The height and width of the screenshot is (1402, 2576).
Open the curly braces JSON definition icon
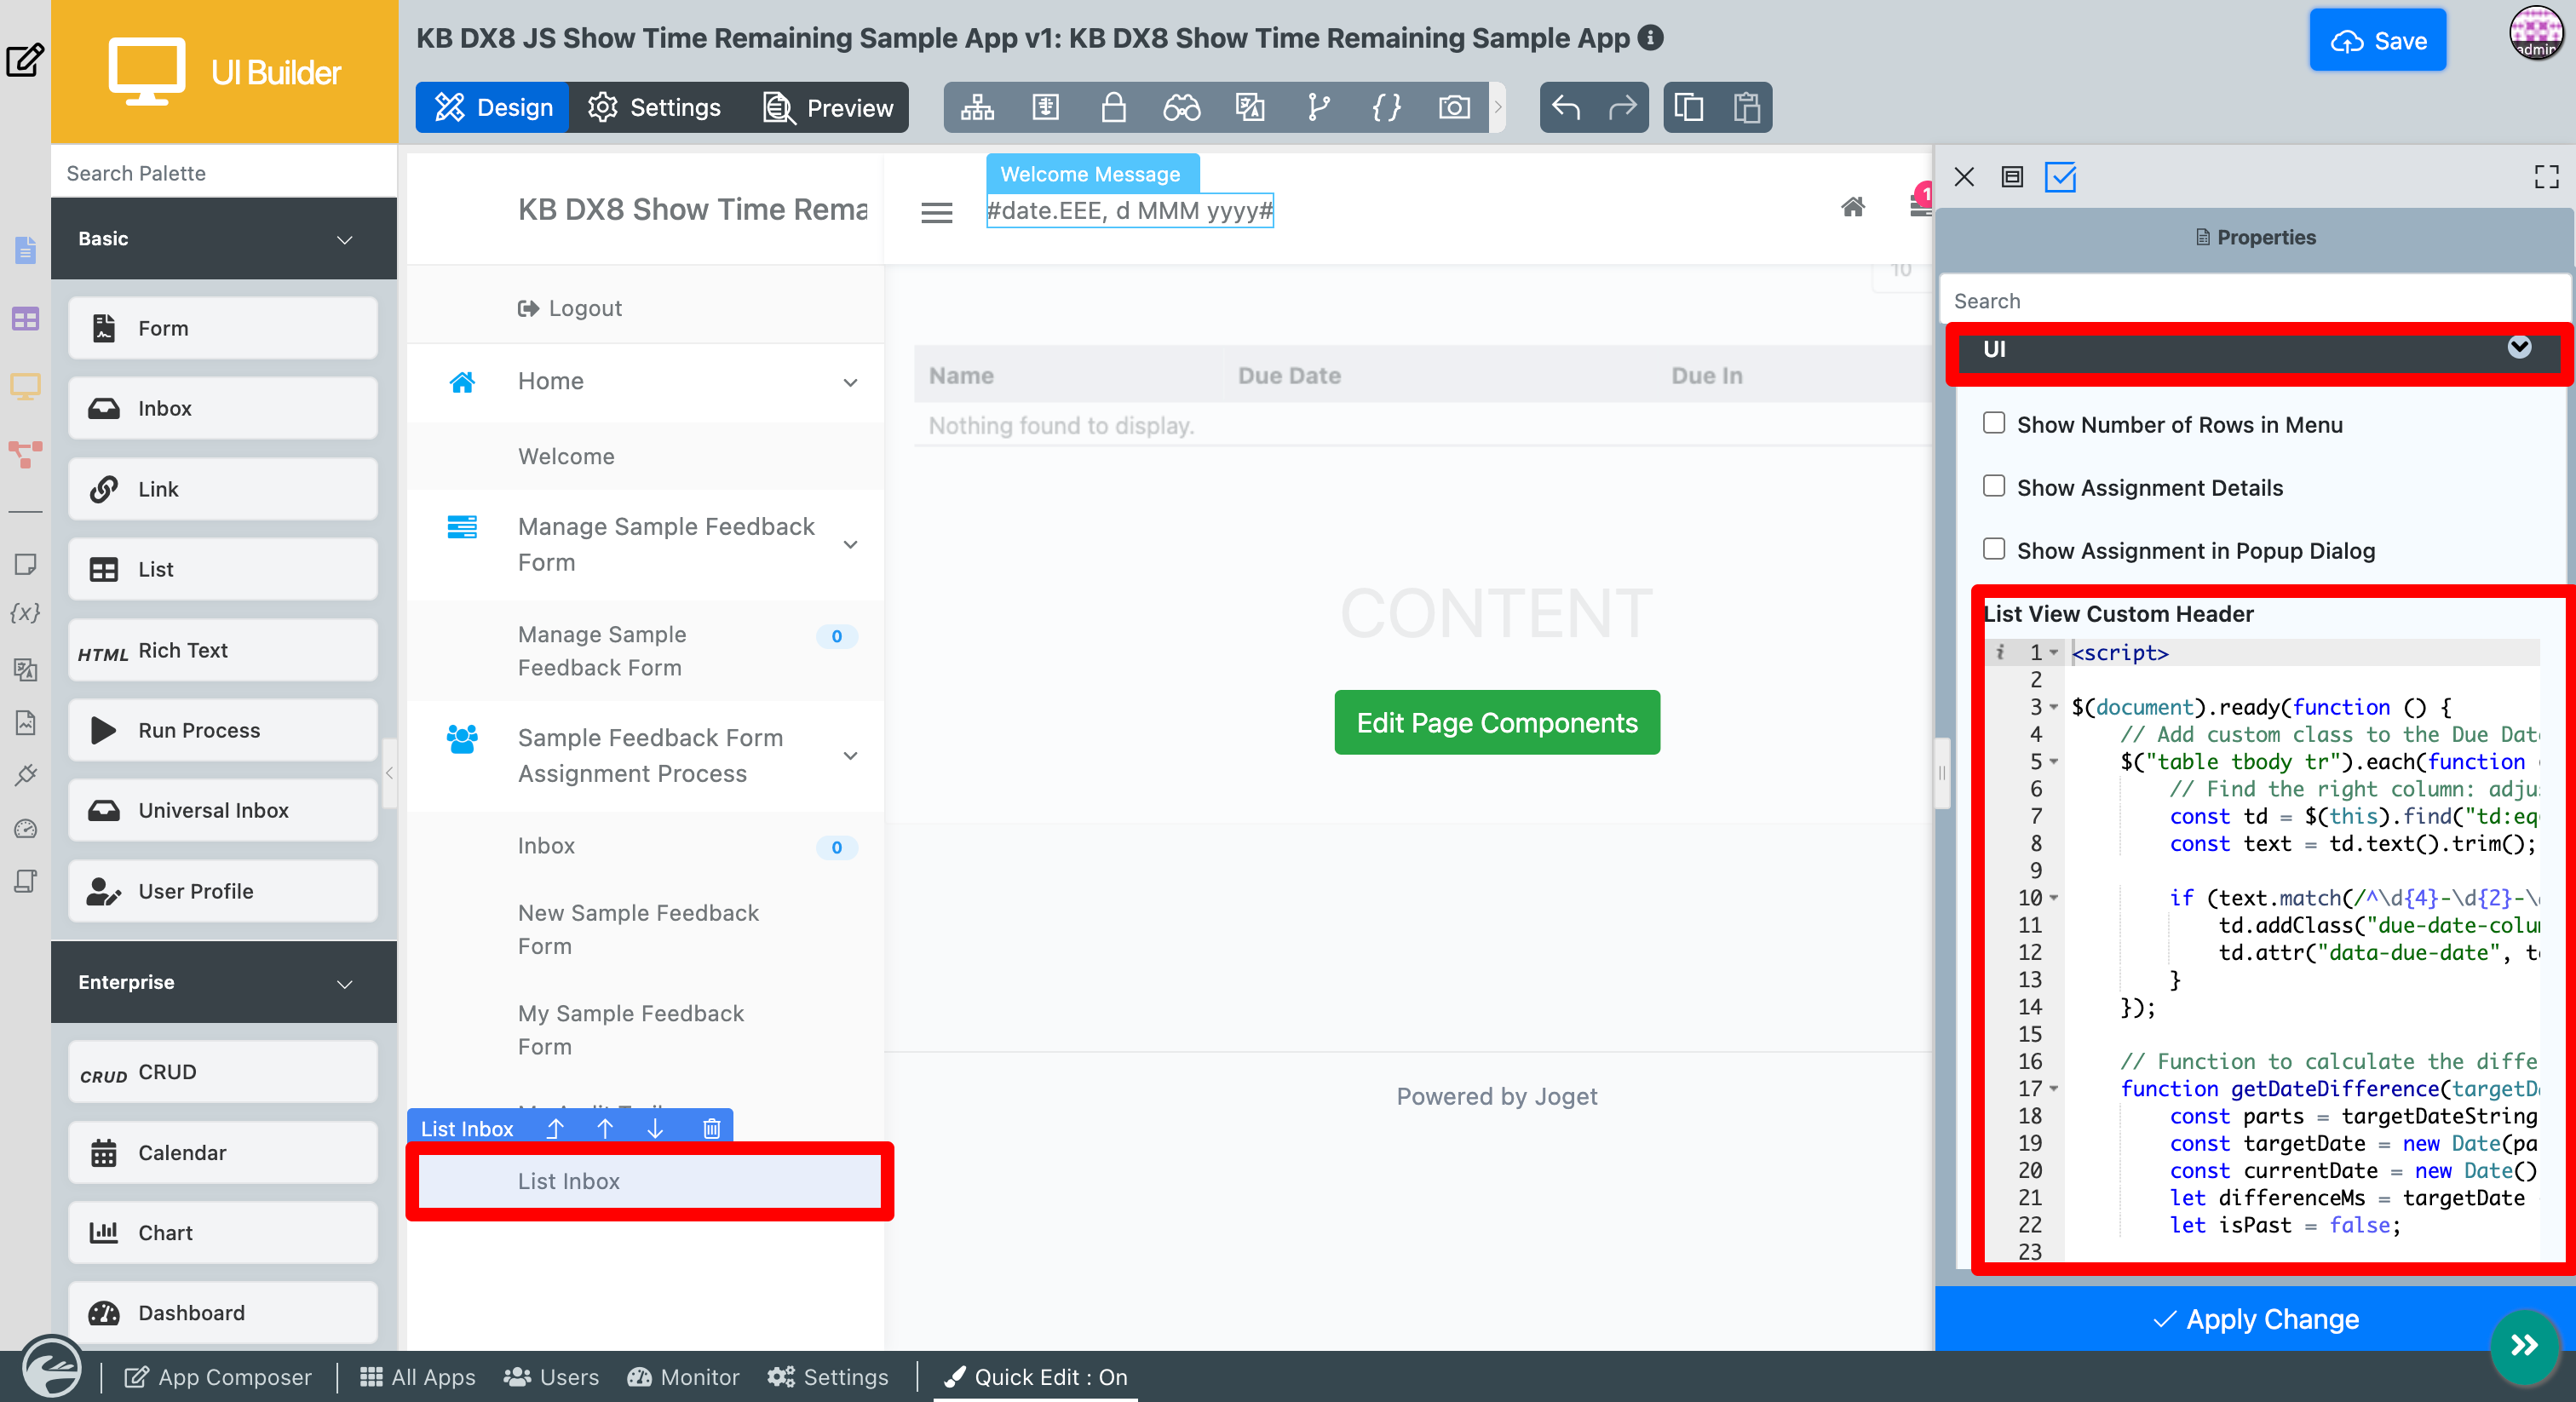(1386, 107)
